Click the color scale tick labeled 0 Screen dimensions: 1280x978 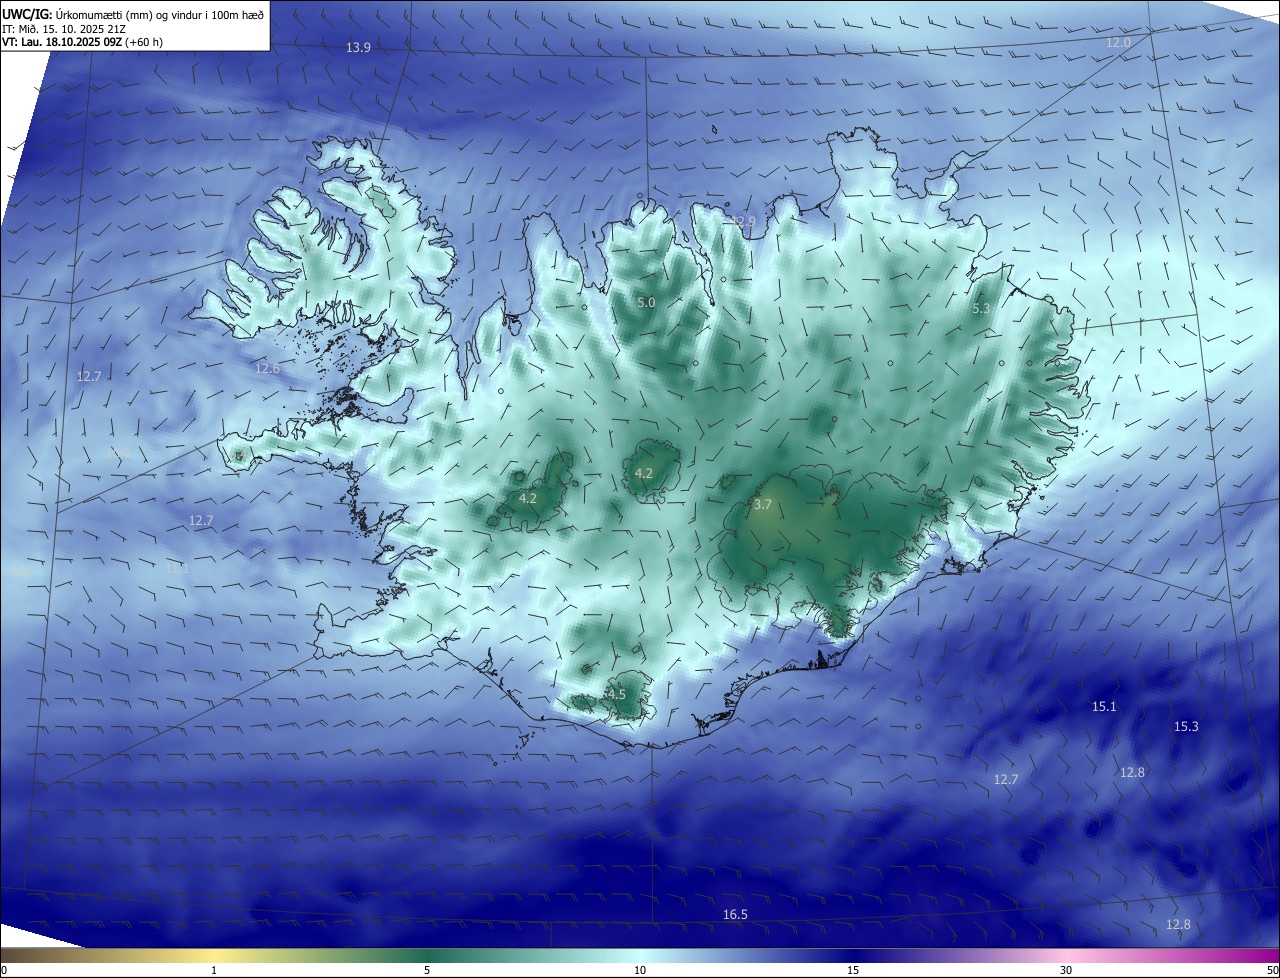tap(3, 970)
